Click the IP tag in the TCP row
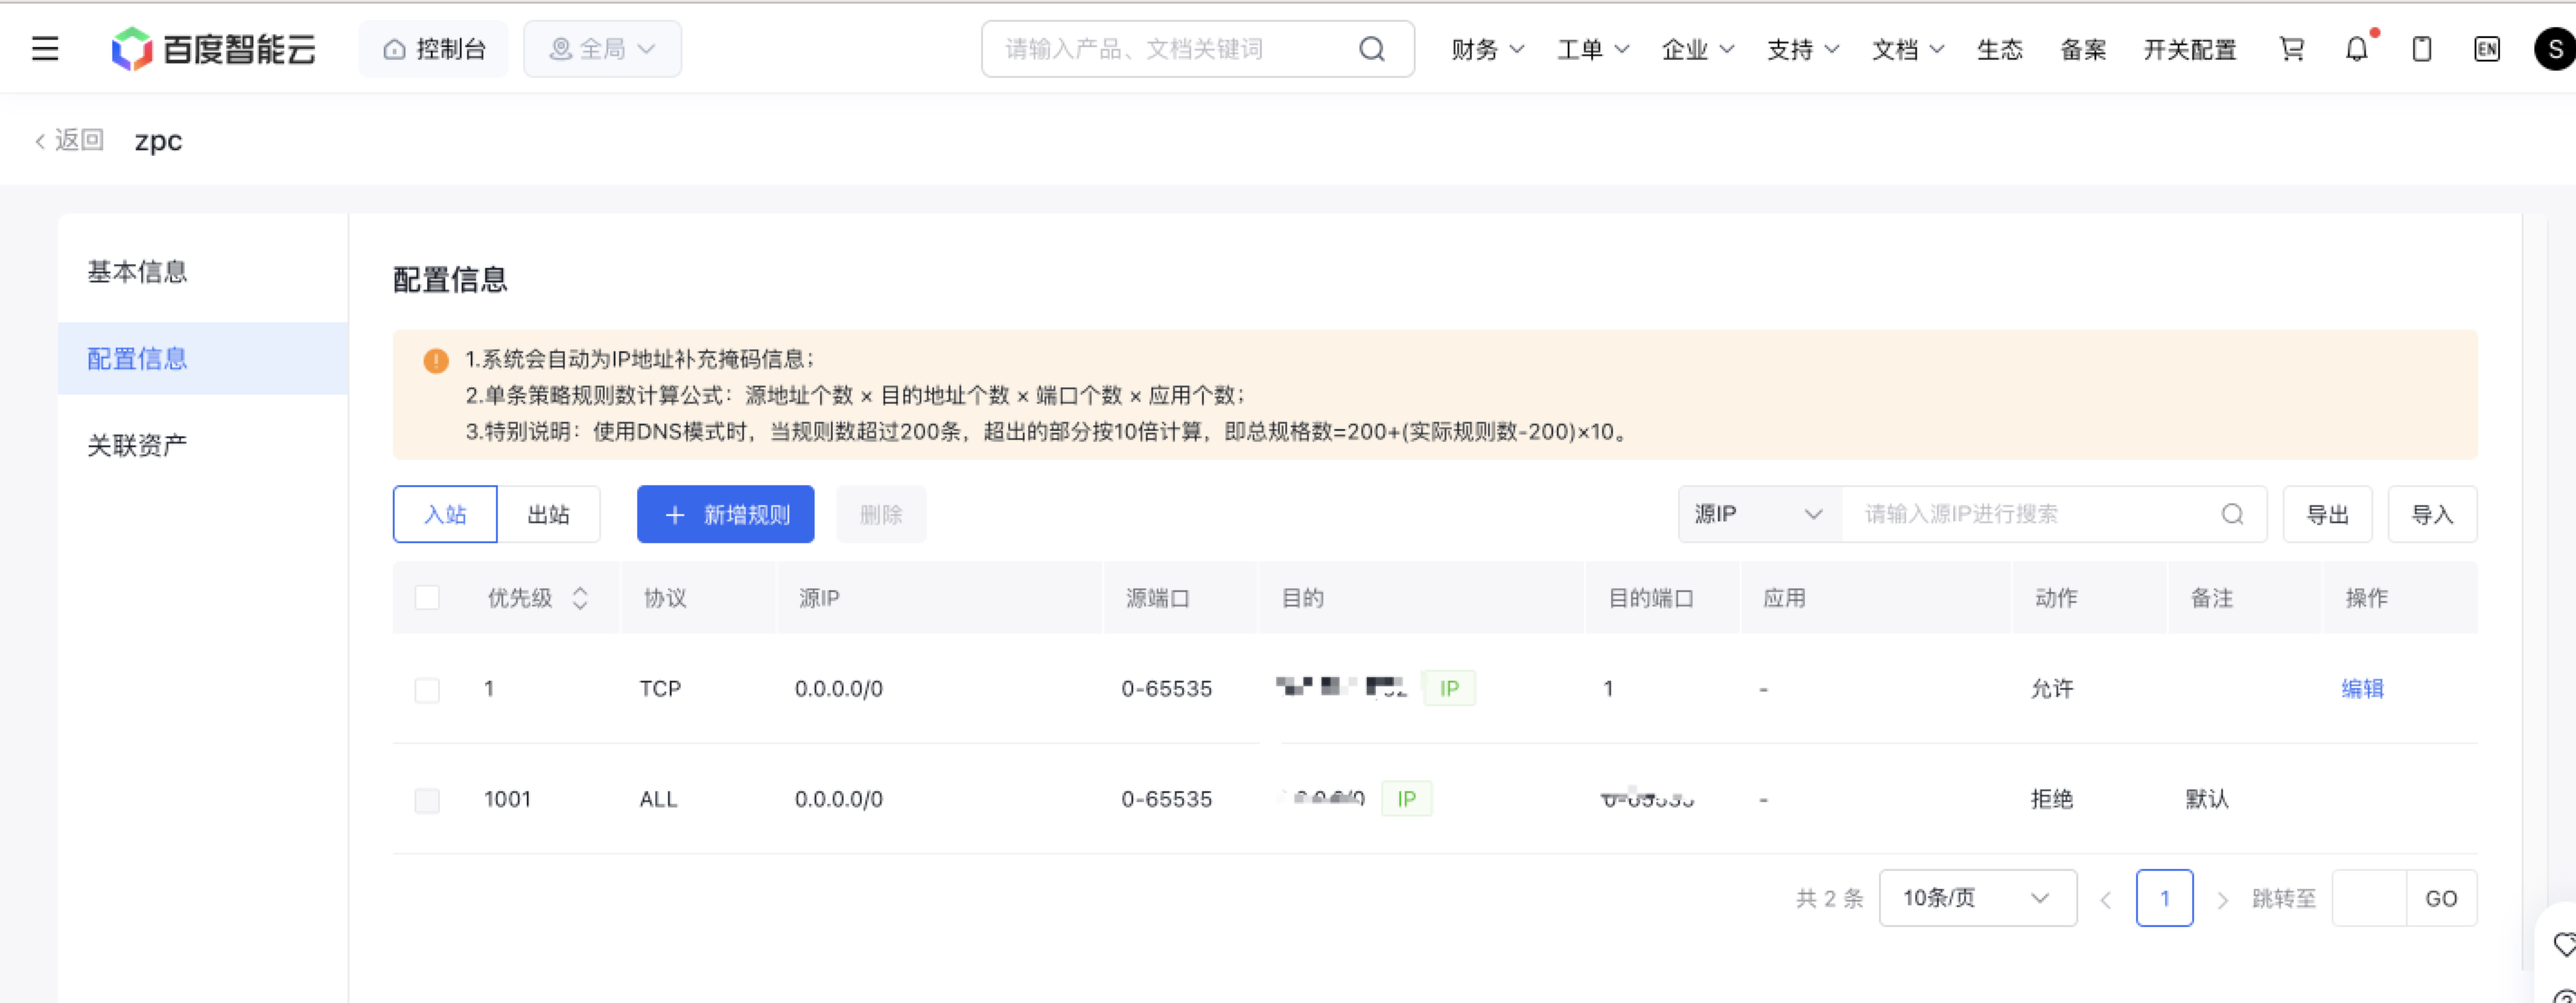Image resolution: width=2576 pixels, height=1003 pixels. coord(1448,688)
